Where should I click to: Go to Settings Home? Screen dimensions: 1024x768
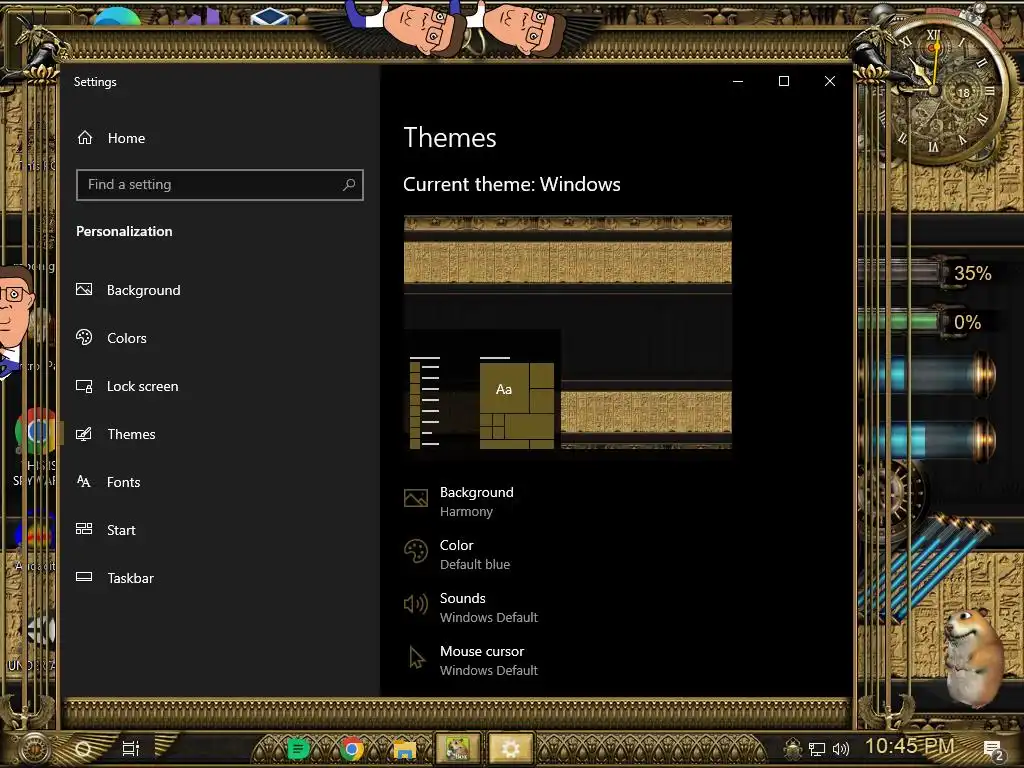(x=111, y=138)
